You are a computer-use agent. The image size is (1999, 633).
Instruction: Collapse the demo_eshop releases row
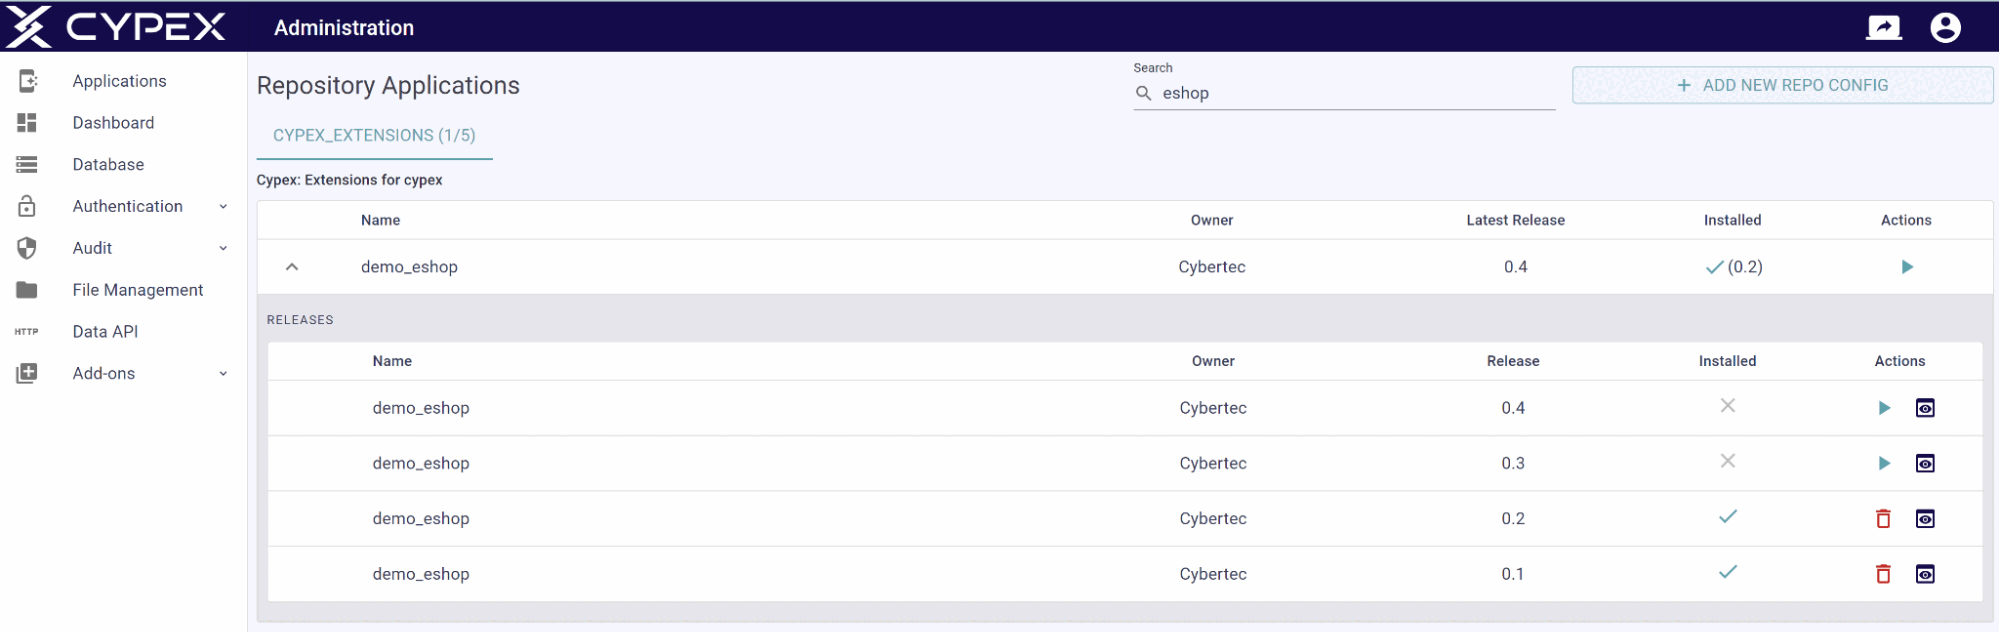(x=292, y=267)
